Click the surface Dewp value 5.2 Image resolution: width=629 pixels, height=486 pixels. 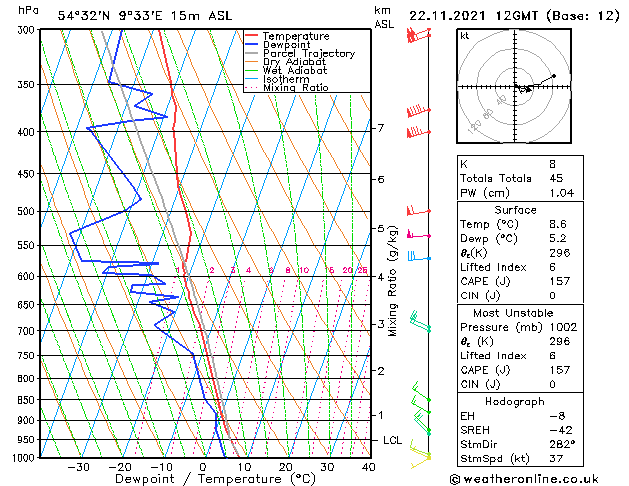558,239
